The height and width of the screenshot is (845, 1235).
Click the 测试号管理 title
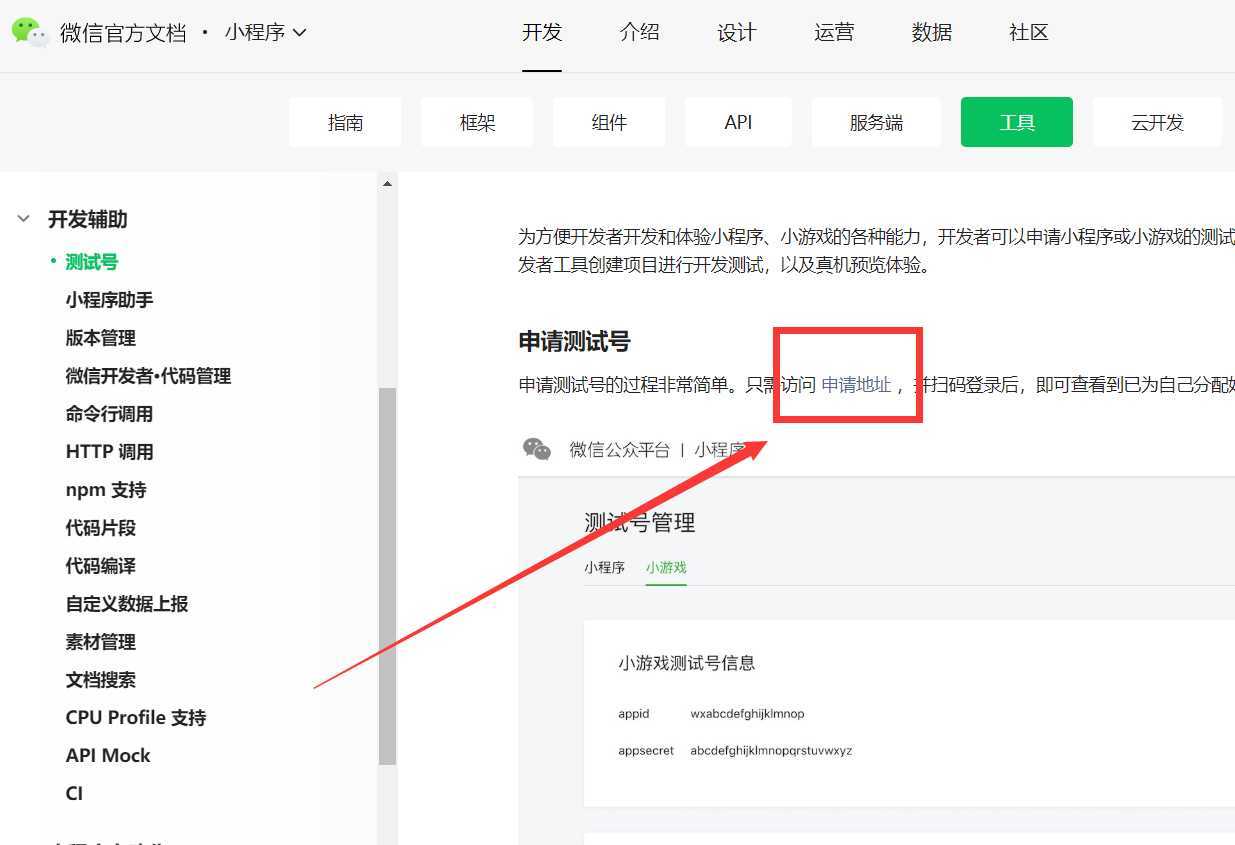640,522
